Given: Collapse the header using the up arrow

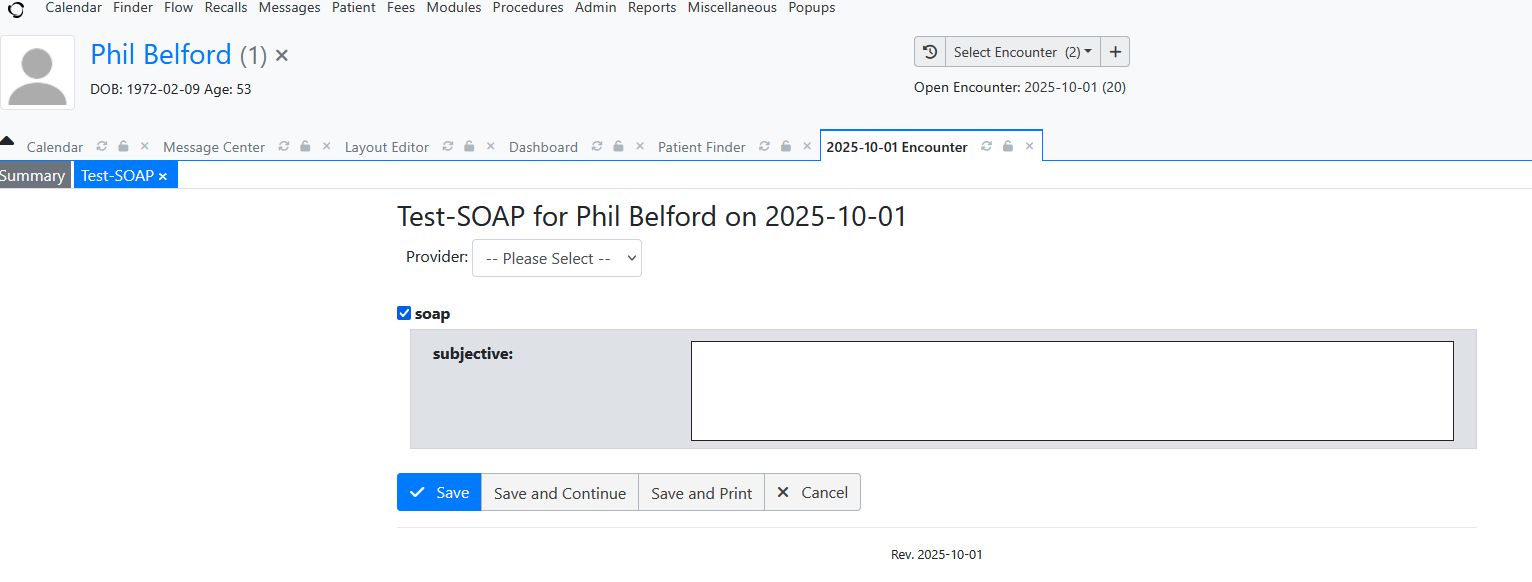Looking at the screenshot, I should (7, 141).
